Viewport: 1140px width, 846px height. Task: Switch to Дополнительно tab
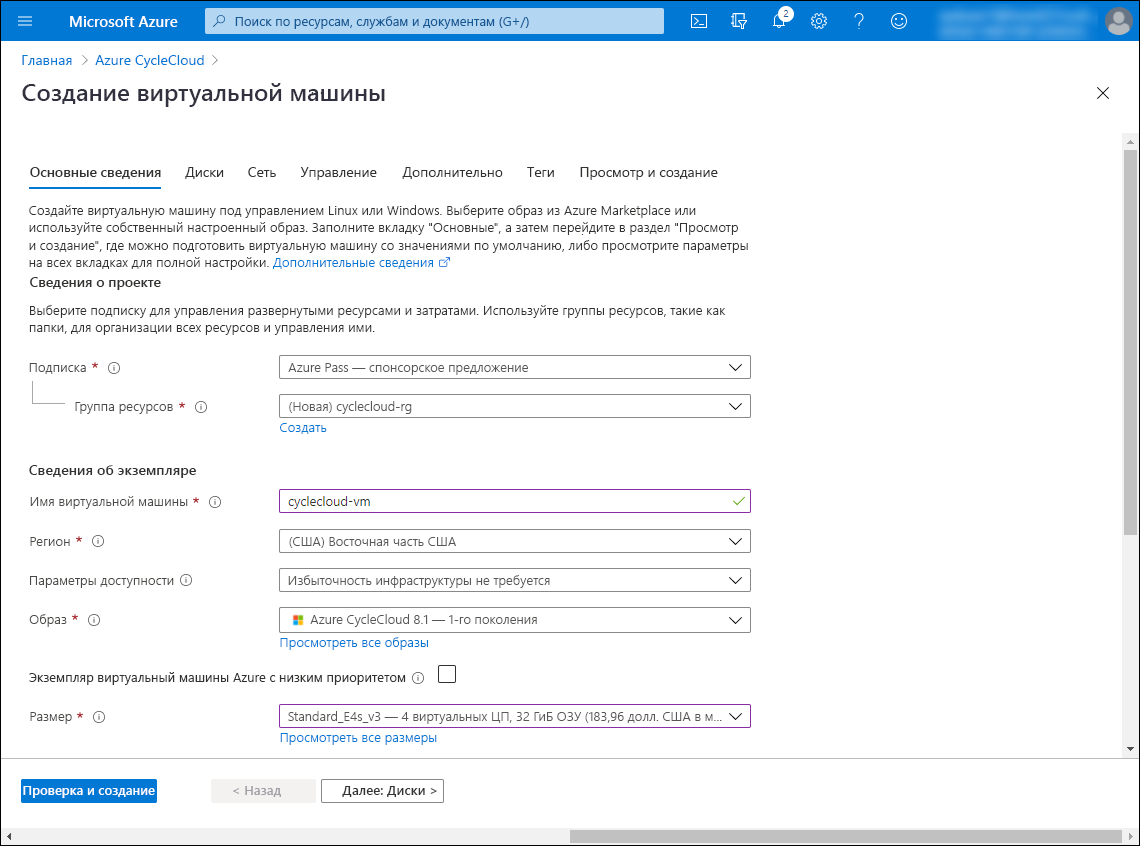pos(452,172)
